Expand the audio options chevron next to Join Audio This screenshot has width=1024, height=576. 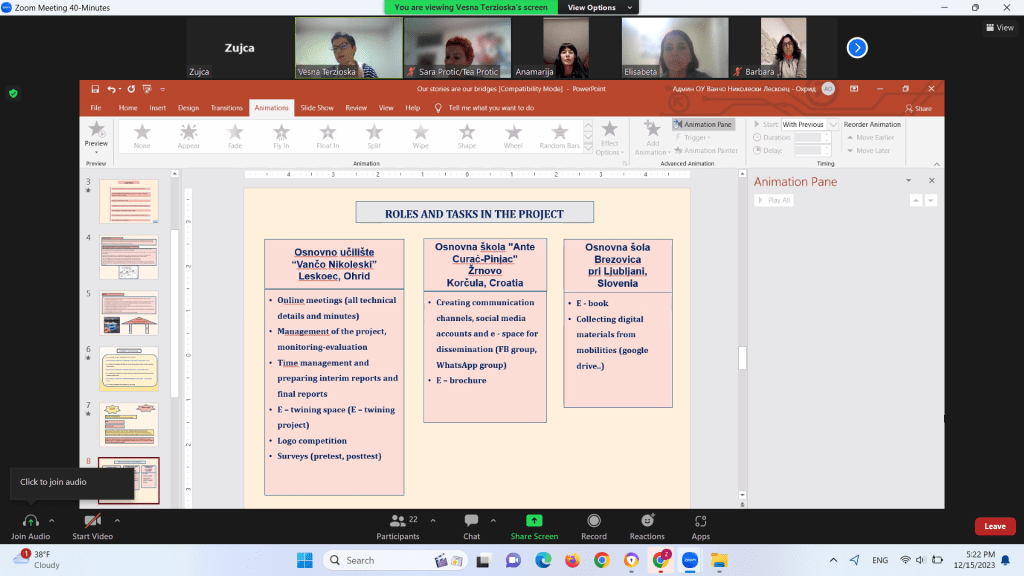click(52, 520)
